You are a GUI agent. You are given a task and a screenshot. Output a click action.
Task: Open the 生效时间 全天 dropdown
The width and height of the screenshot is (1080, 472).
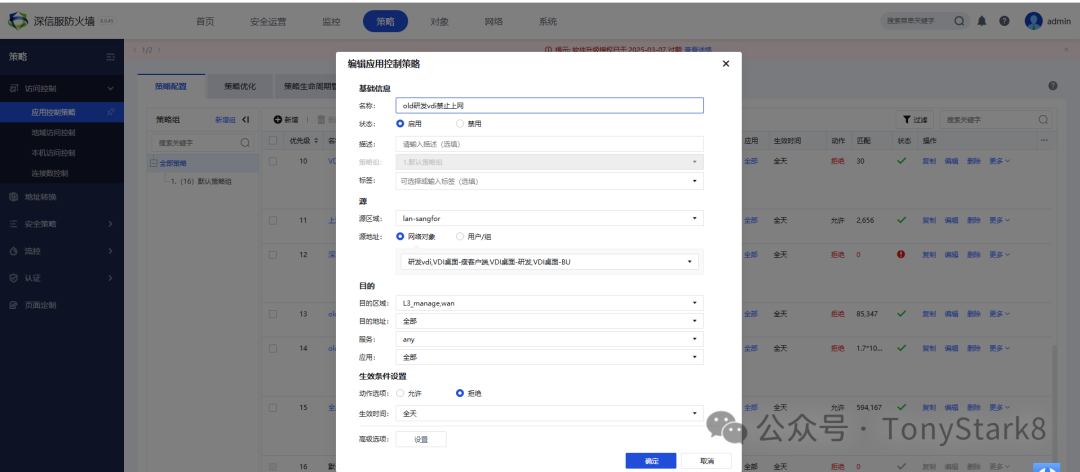(x=550, y=413)
